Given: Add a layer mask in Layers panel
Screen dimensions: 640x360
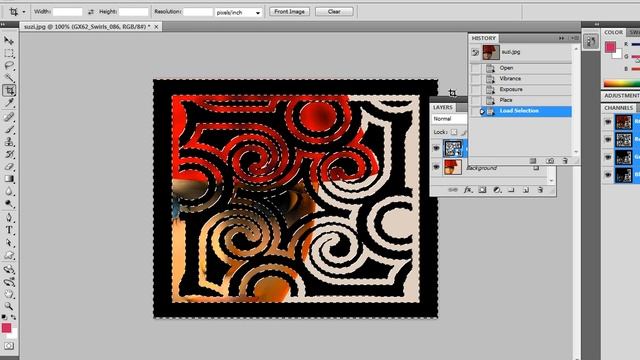Looking at the screenshot, I should pos(482,190).
